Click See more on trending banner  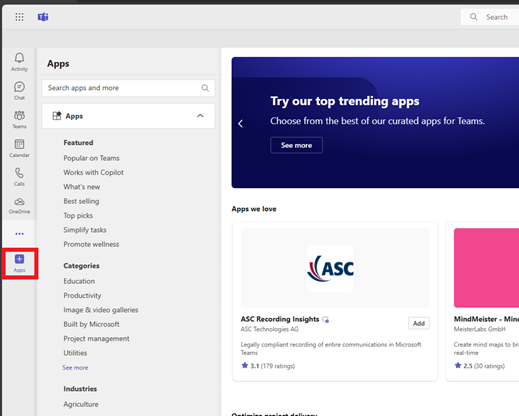(296, 145)
